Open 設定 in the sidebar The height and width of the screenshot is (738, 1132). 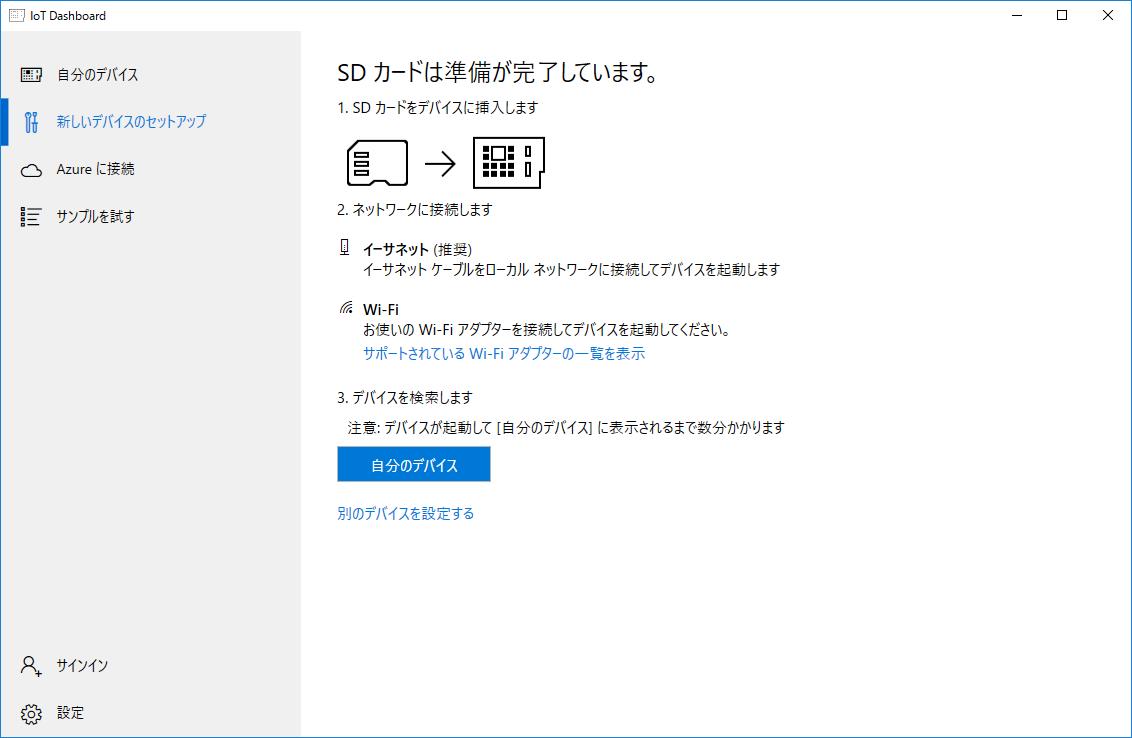(151, 713)
